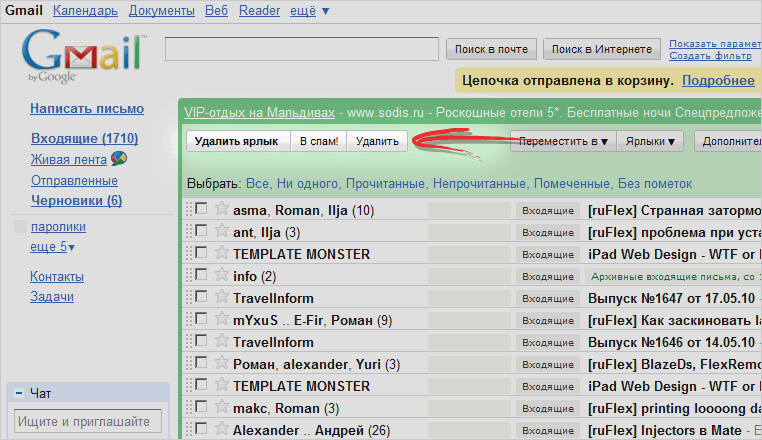
Task: Star the Роман, alexander, Yuri conversation
Action: [222, 363]
